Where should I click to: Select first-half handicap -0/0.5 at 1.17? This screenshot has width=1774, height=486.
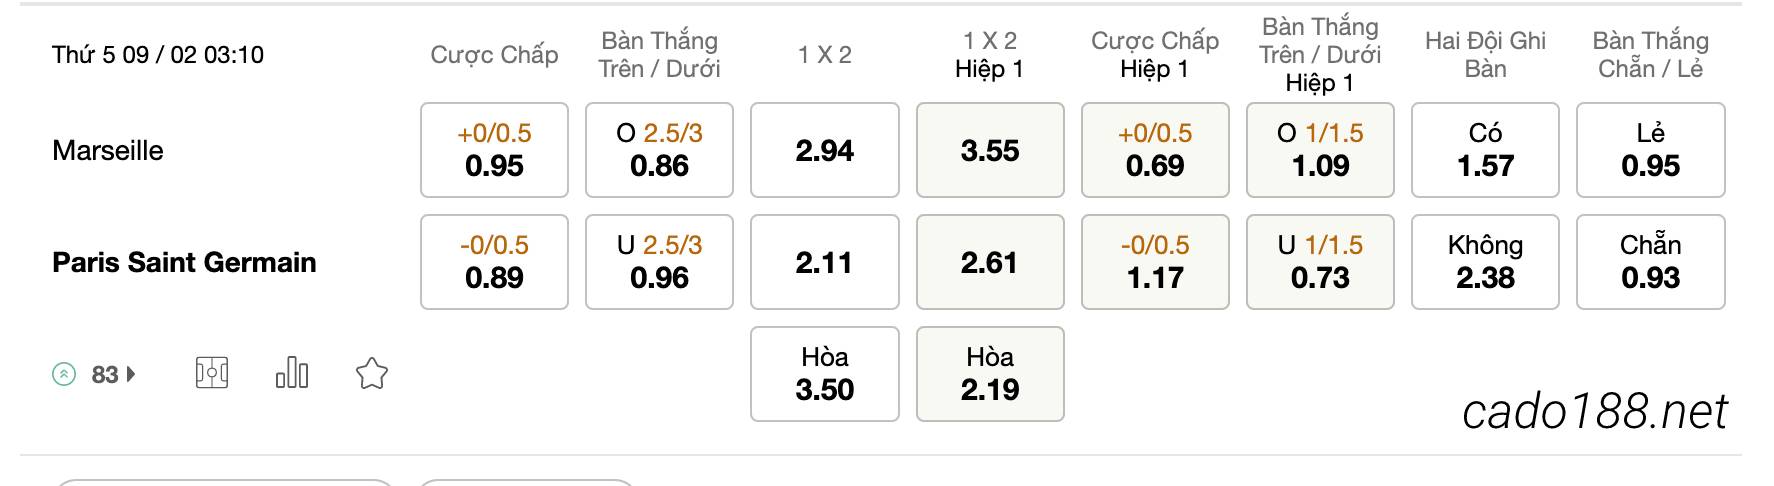pyautogui.click(x=1155, y=262)
